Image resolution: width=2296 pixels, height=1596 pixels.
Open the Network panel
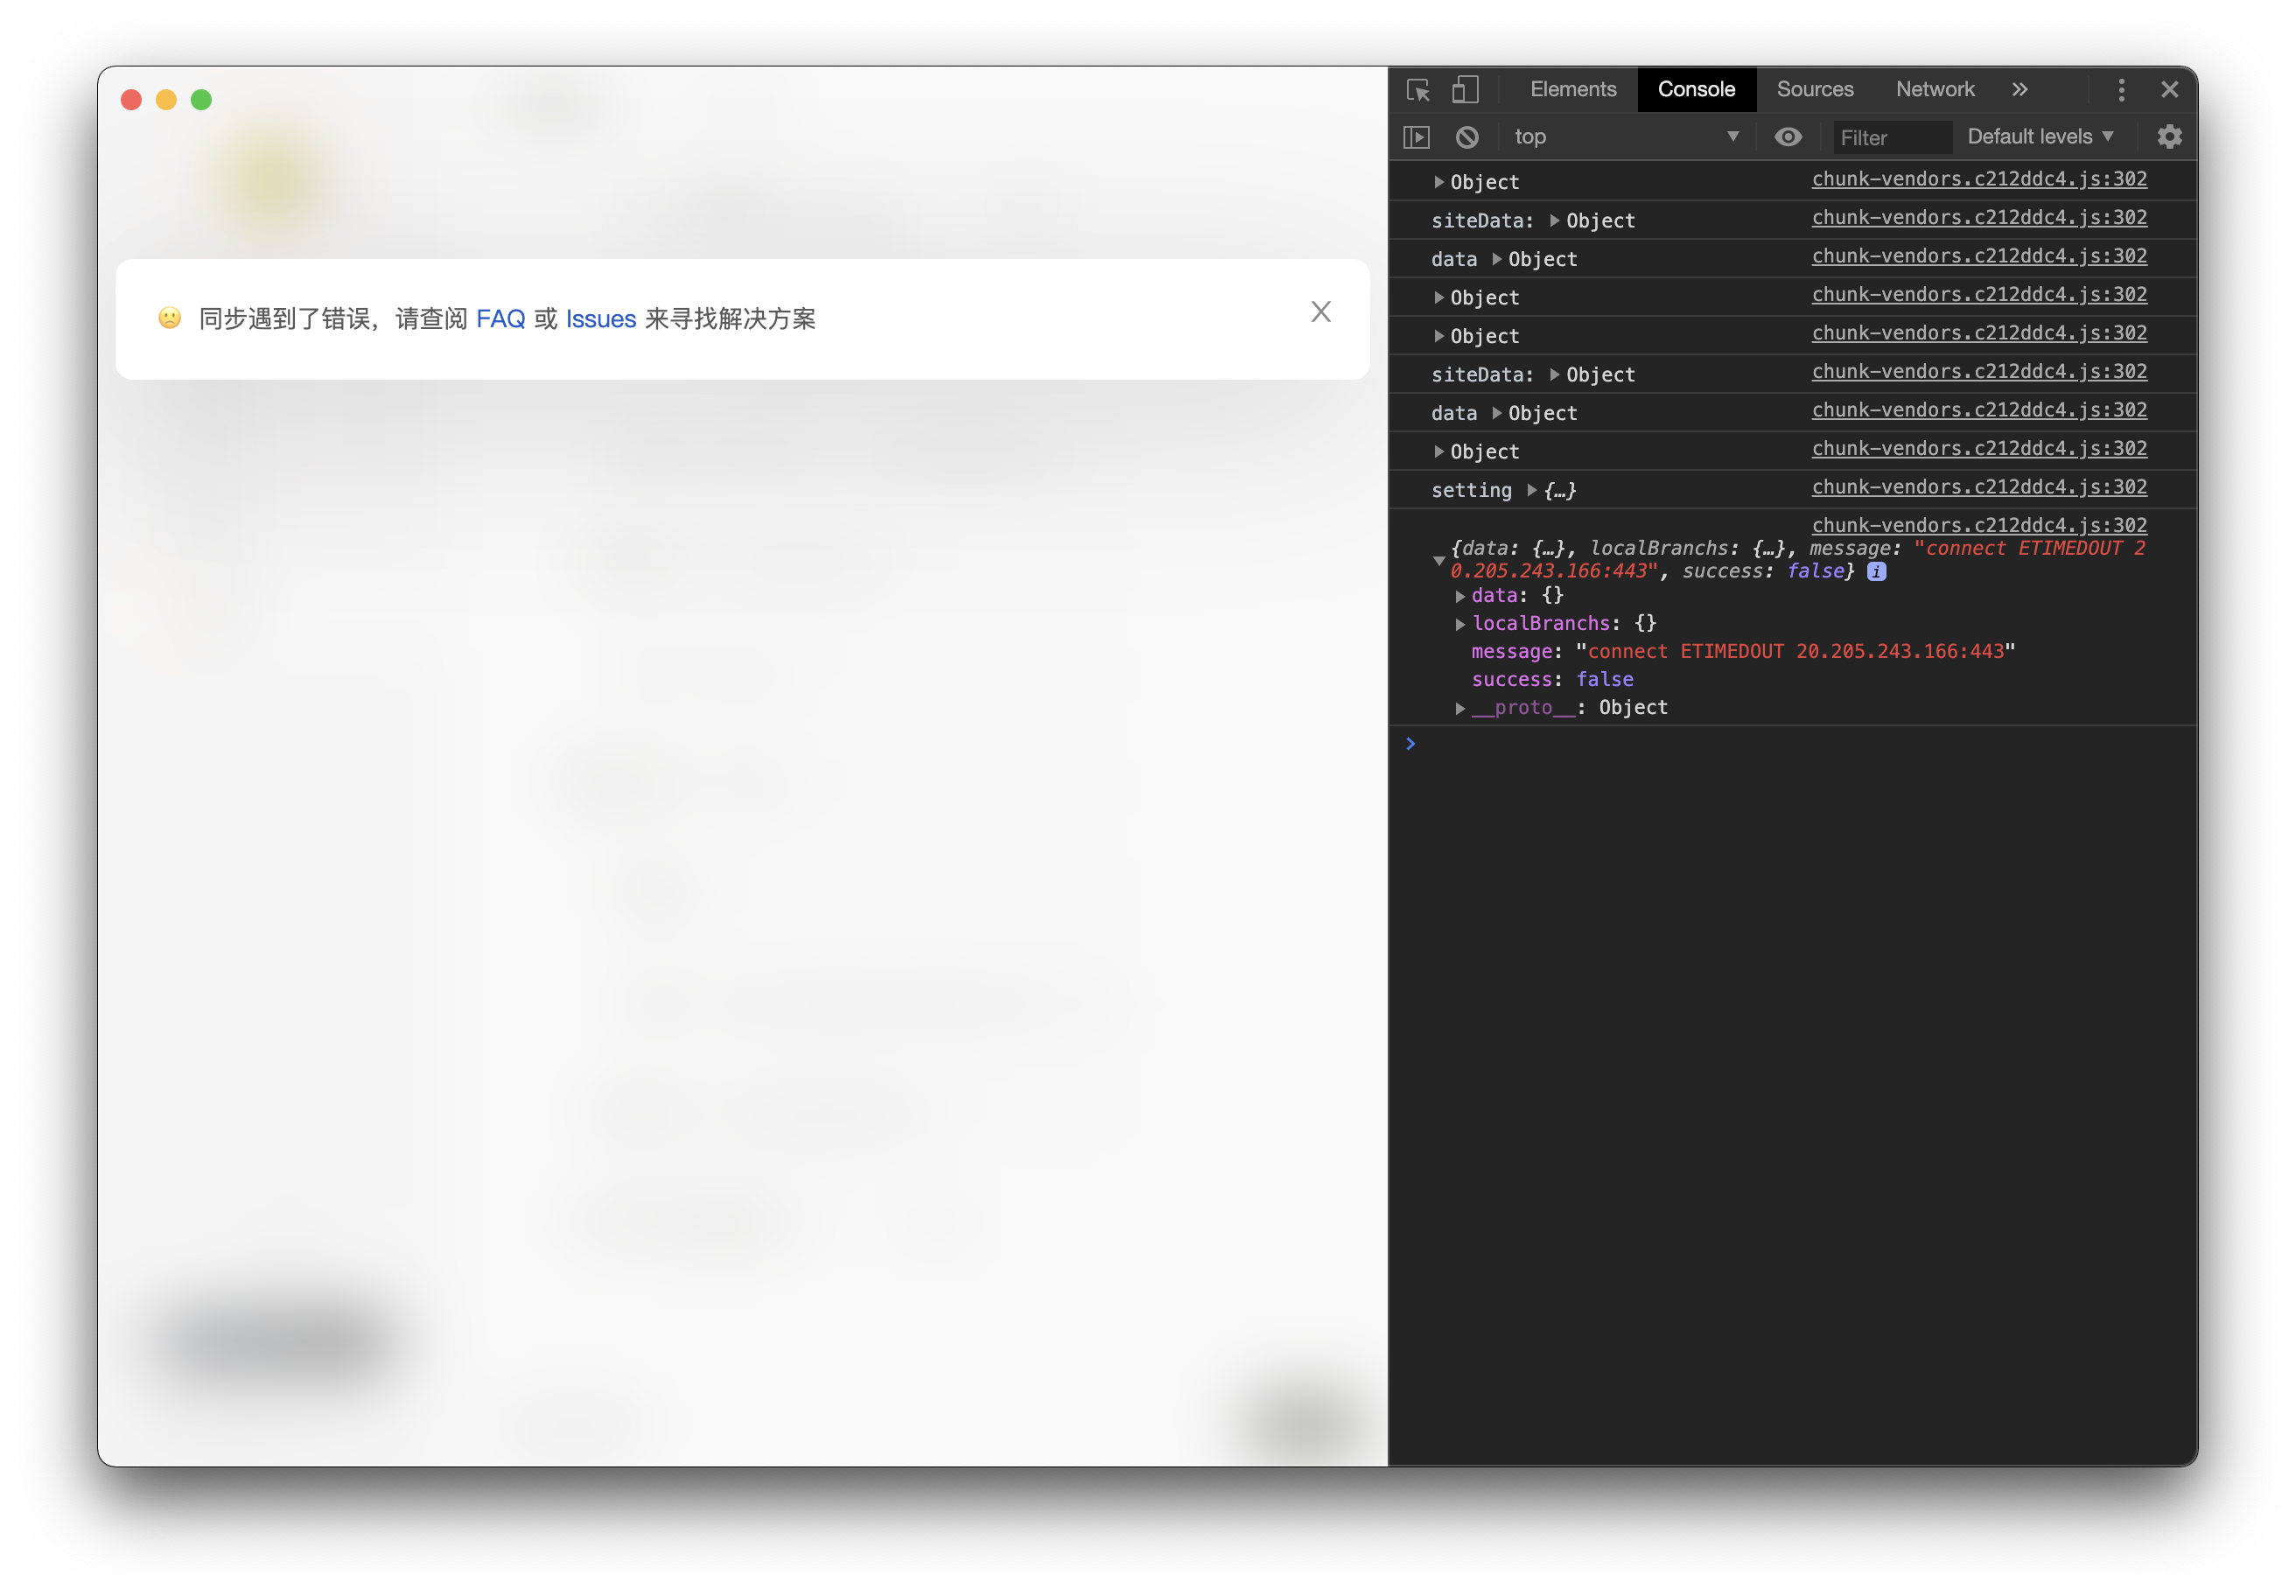click(1934, 89)
